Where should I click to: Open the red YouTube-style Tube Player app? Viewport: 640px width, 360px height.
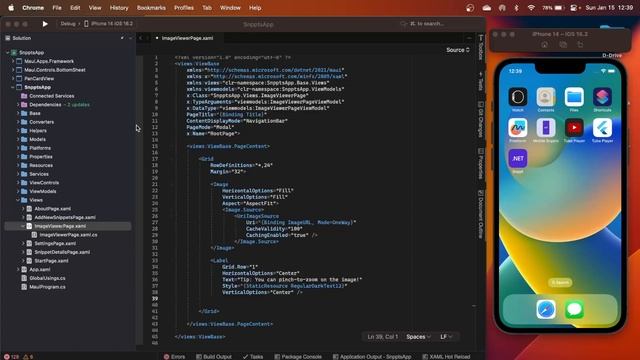(x=574, y=128)
